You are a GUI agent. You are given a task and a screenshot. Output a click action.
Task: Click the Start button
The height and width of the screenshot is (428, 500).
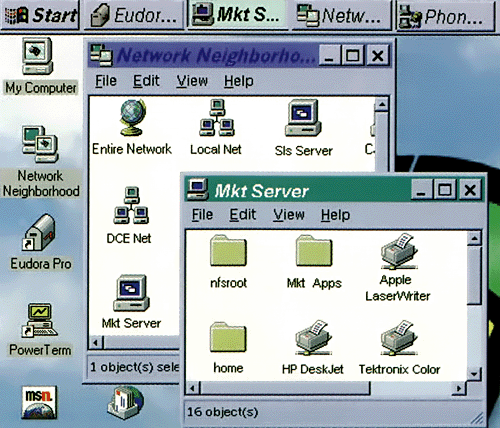coord(40,15)
